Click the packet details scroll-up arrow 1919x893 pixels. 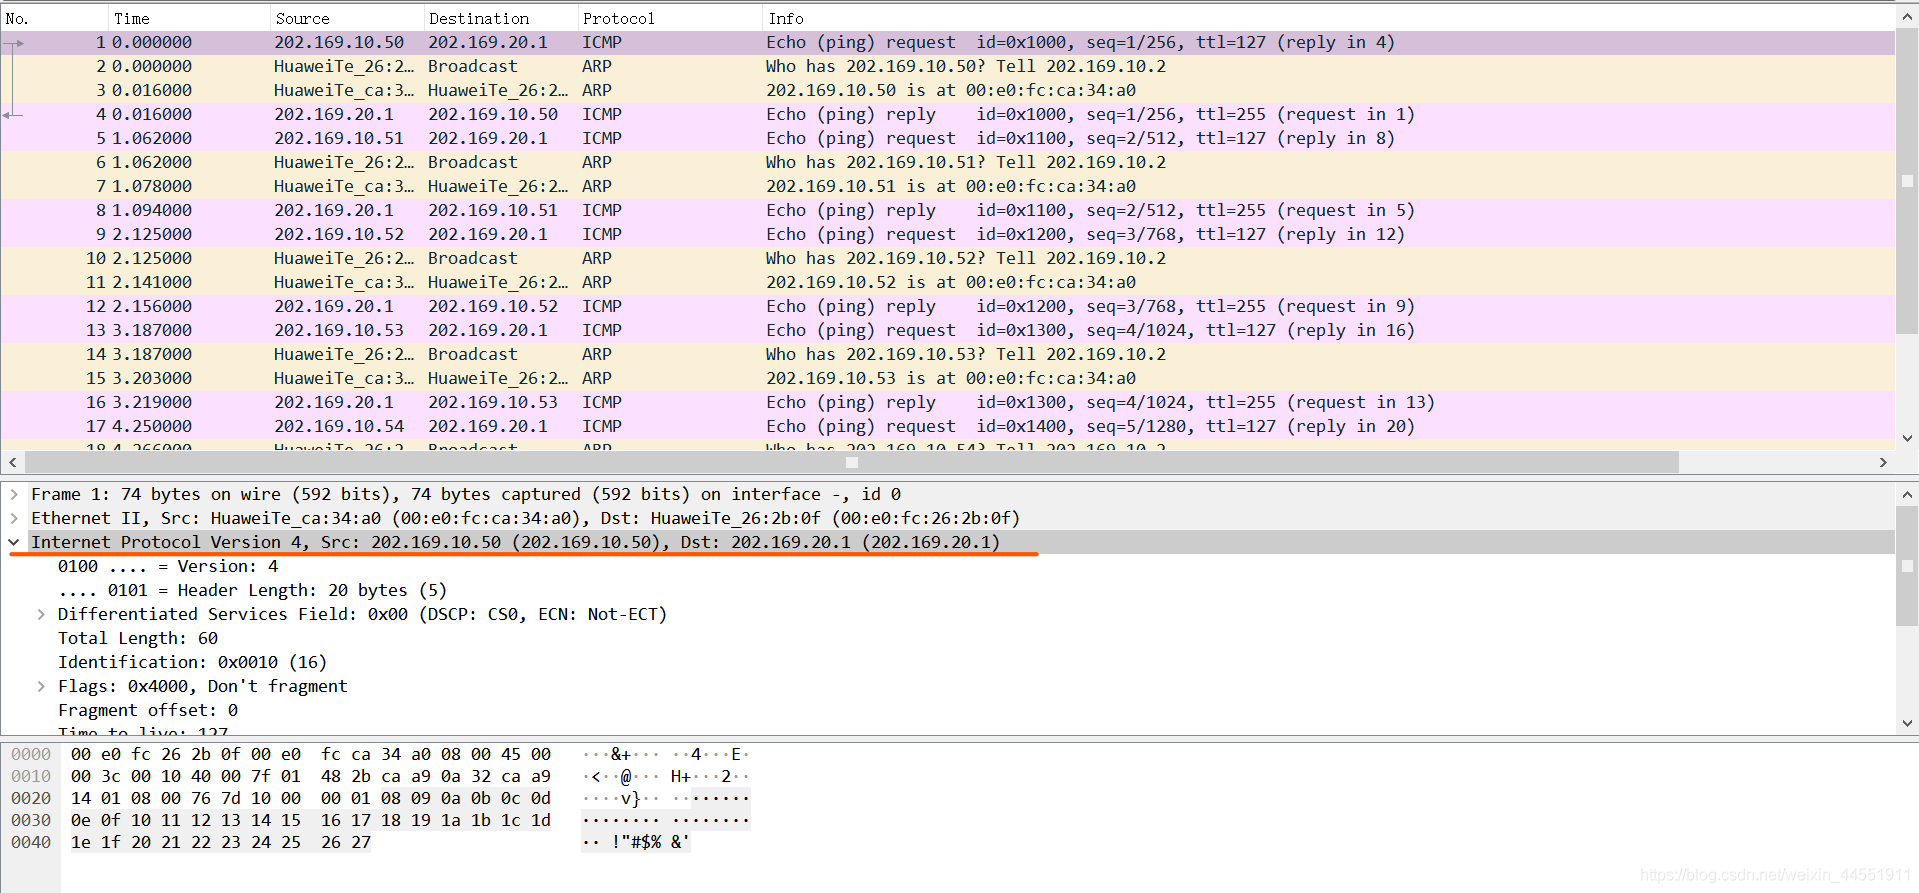pos(1907,494)
